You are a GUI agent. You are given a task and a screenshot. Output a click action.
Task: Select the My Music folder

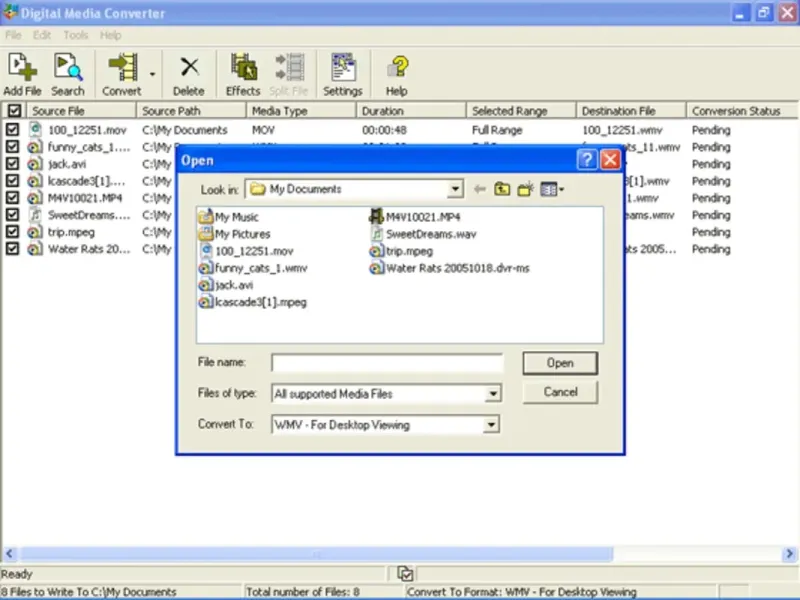click(229, 217)
